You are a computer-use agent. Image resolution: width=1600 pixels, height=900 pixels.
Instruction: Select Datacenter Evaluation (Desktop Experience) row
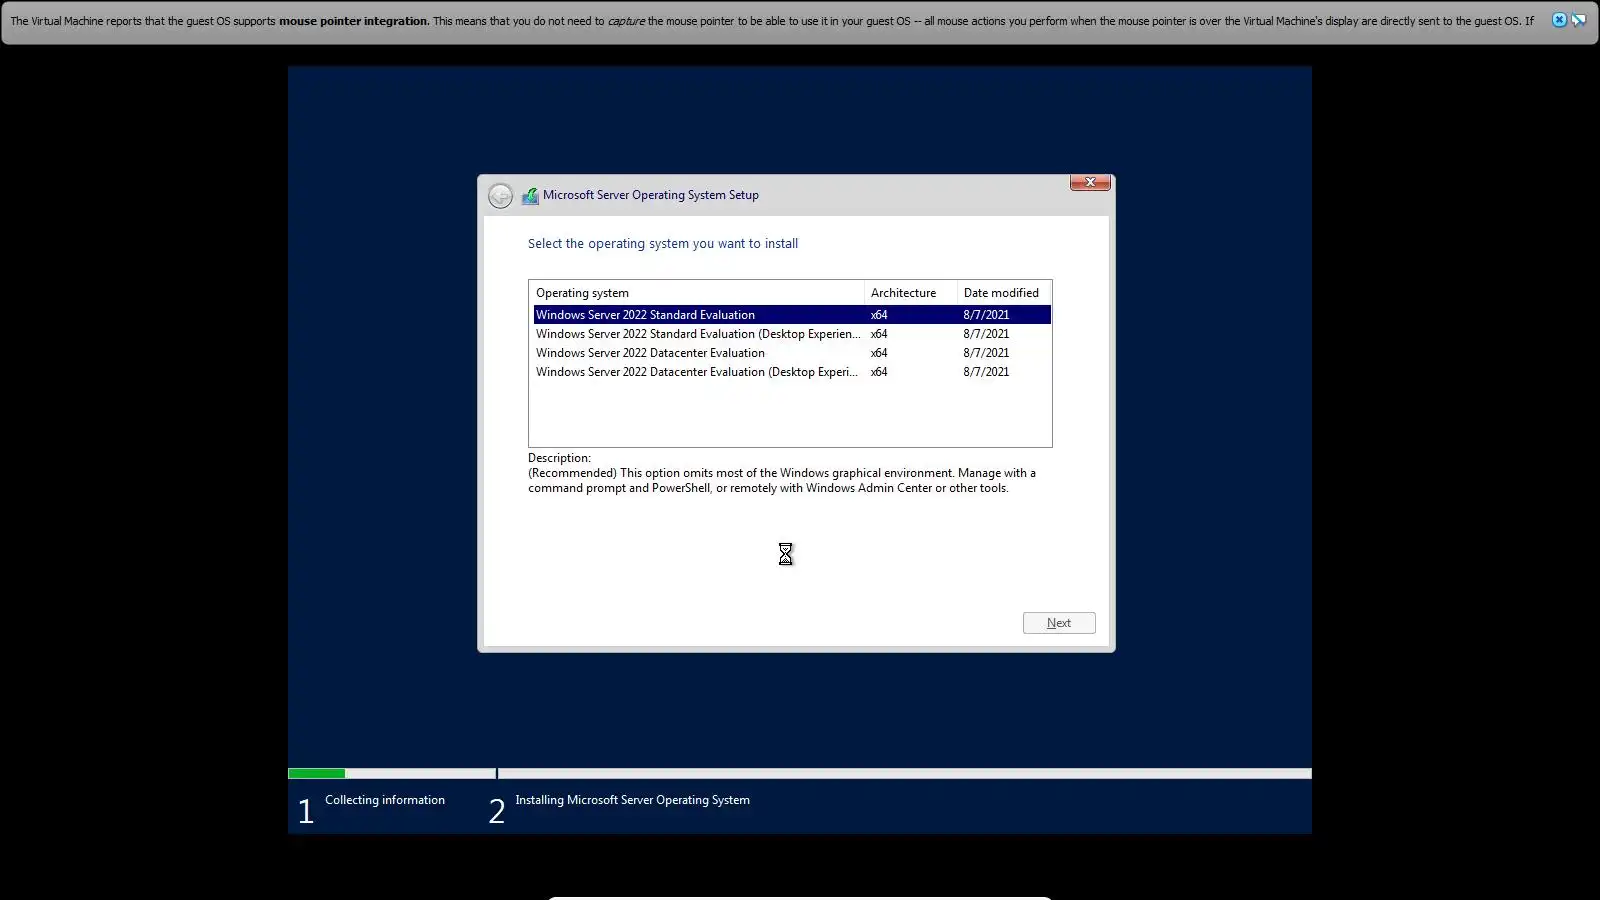[x=792, y=372]
